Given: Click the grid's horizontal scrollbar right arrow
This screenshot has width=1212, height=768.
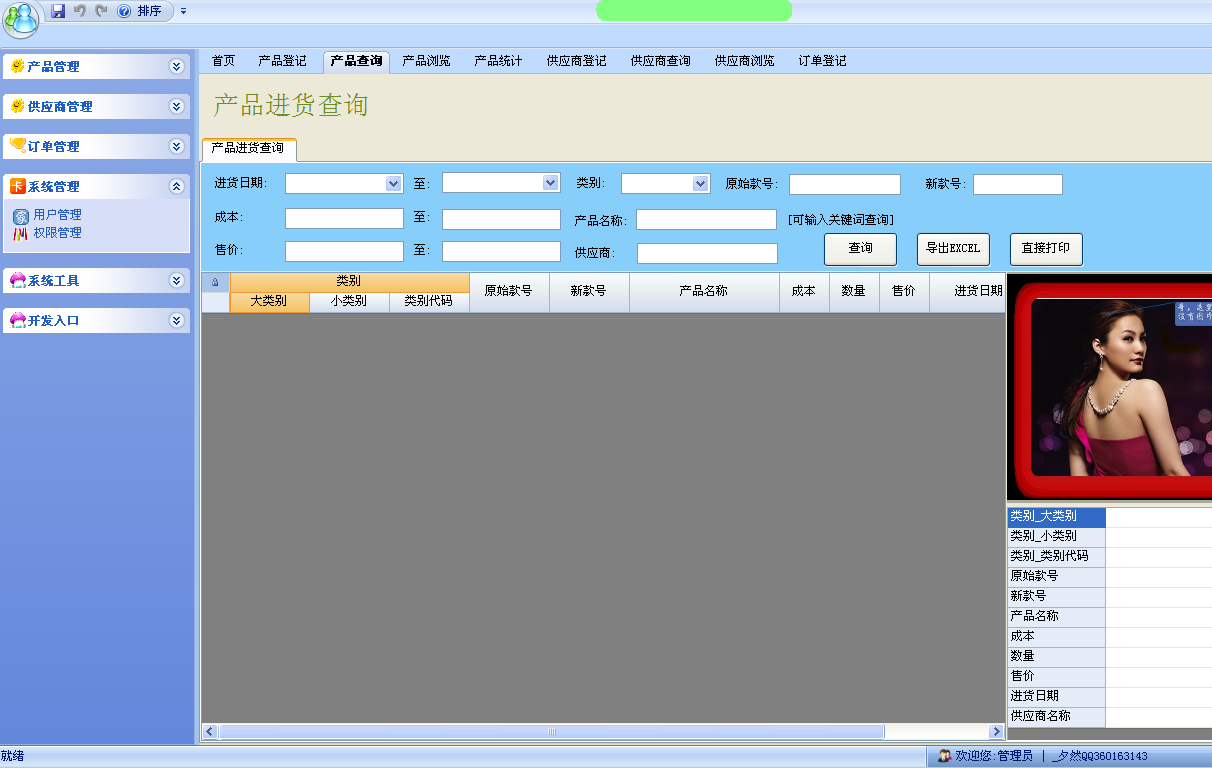Looking at the screenshot, I should [x=996, y=732].
